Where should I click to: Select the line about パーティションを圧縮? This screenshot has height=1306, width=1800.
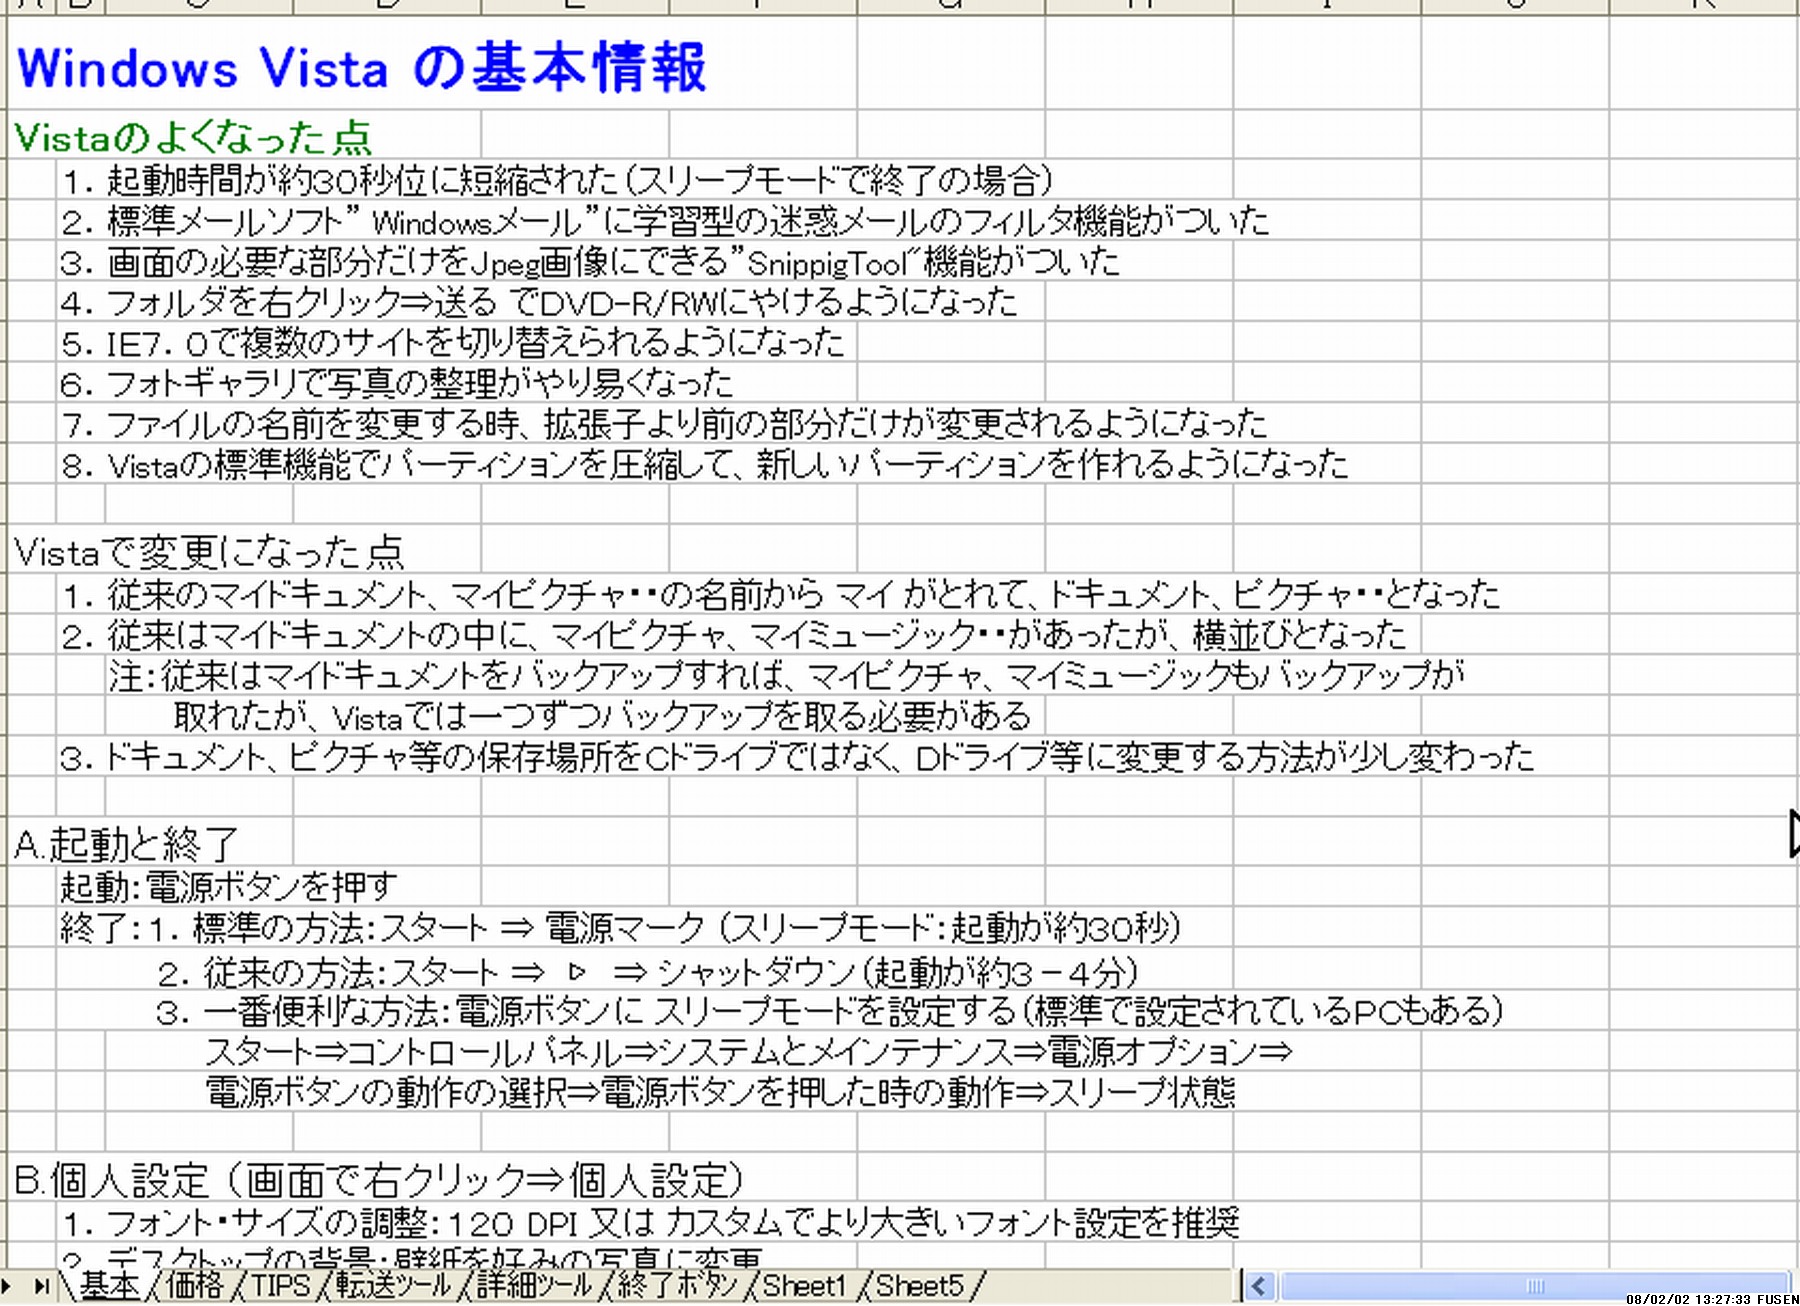[704, 464]
